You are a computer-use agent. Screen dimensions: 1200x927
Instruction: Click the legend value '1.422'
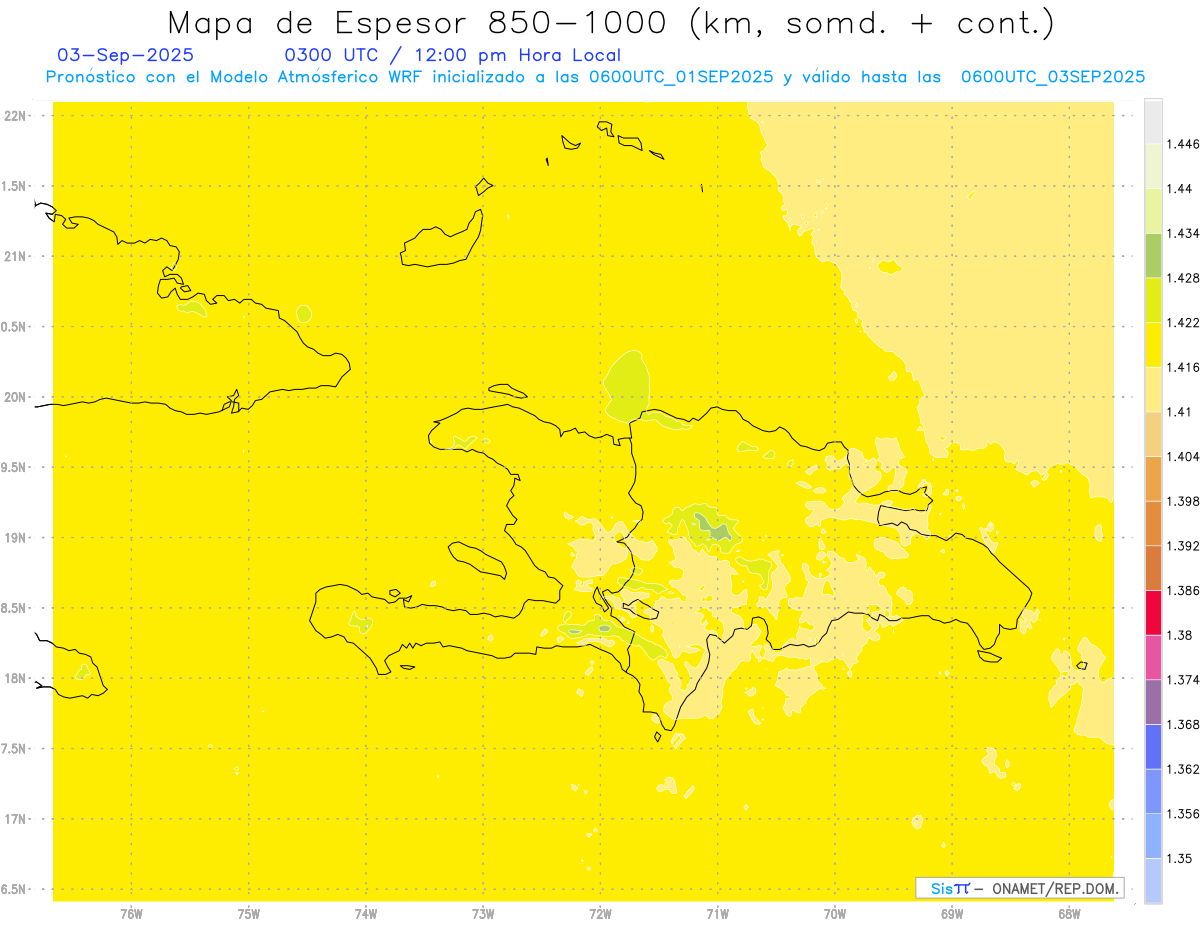click(x=1184, y=323)
